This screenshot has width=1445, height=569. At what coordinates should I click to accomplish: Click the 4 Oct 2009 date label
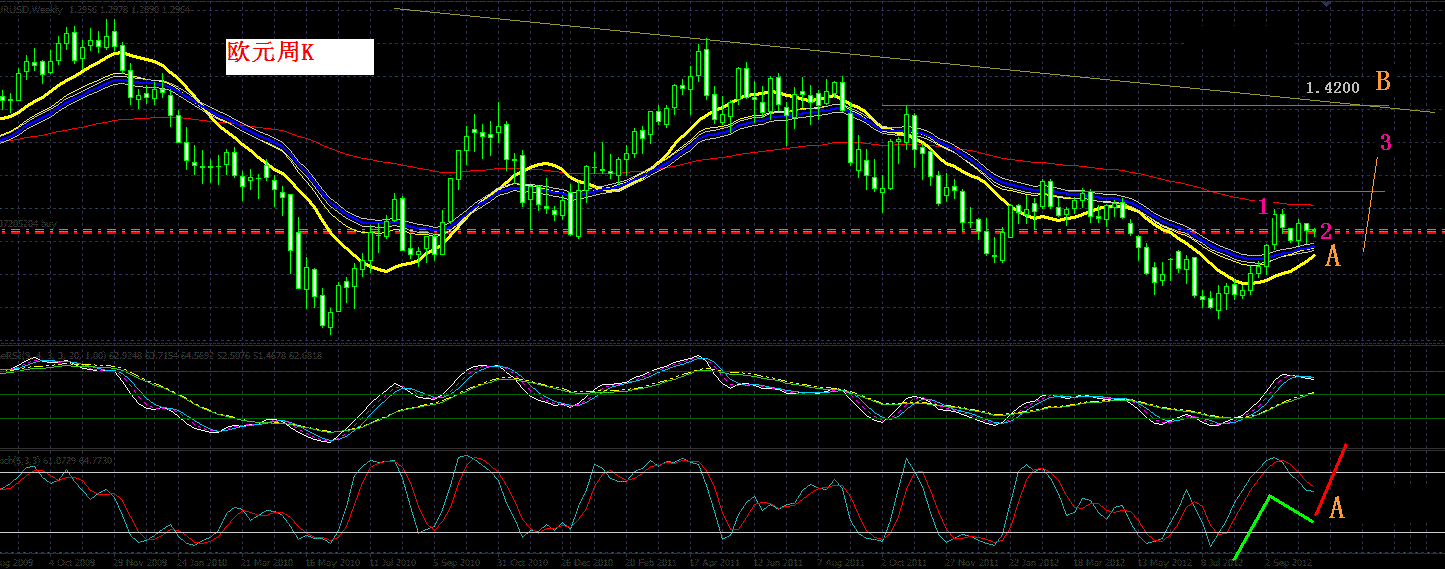72,562
